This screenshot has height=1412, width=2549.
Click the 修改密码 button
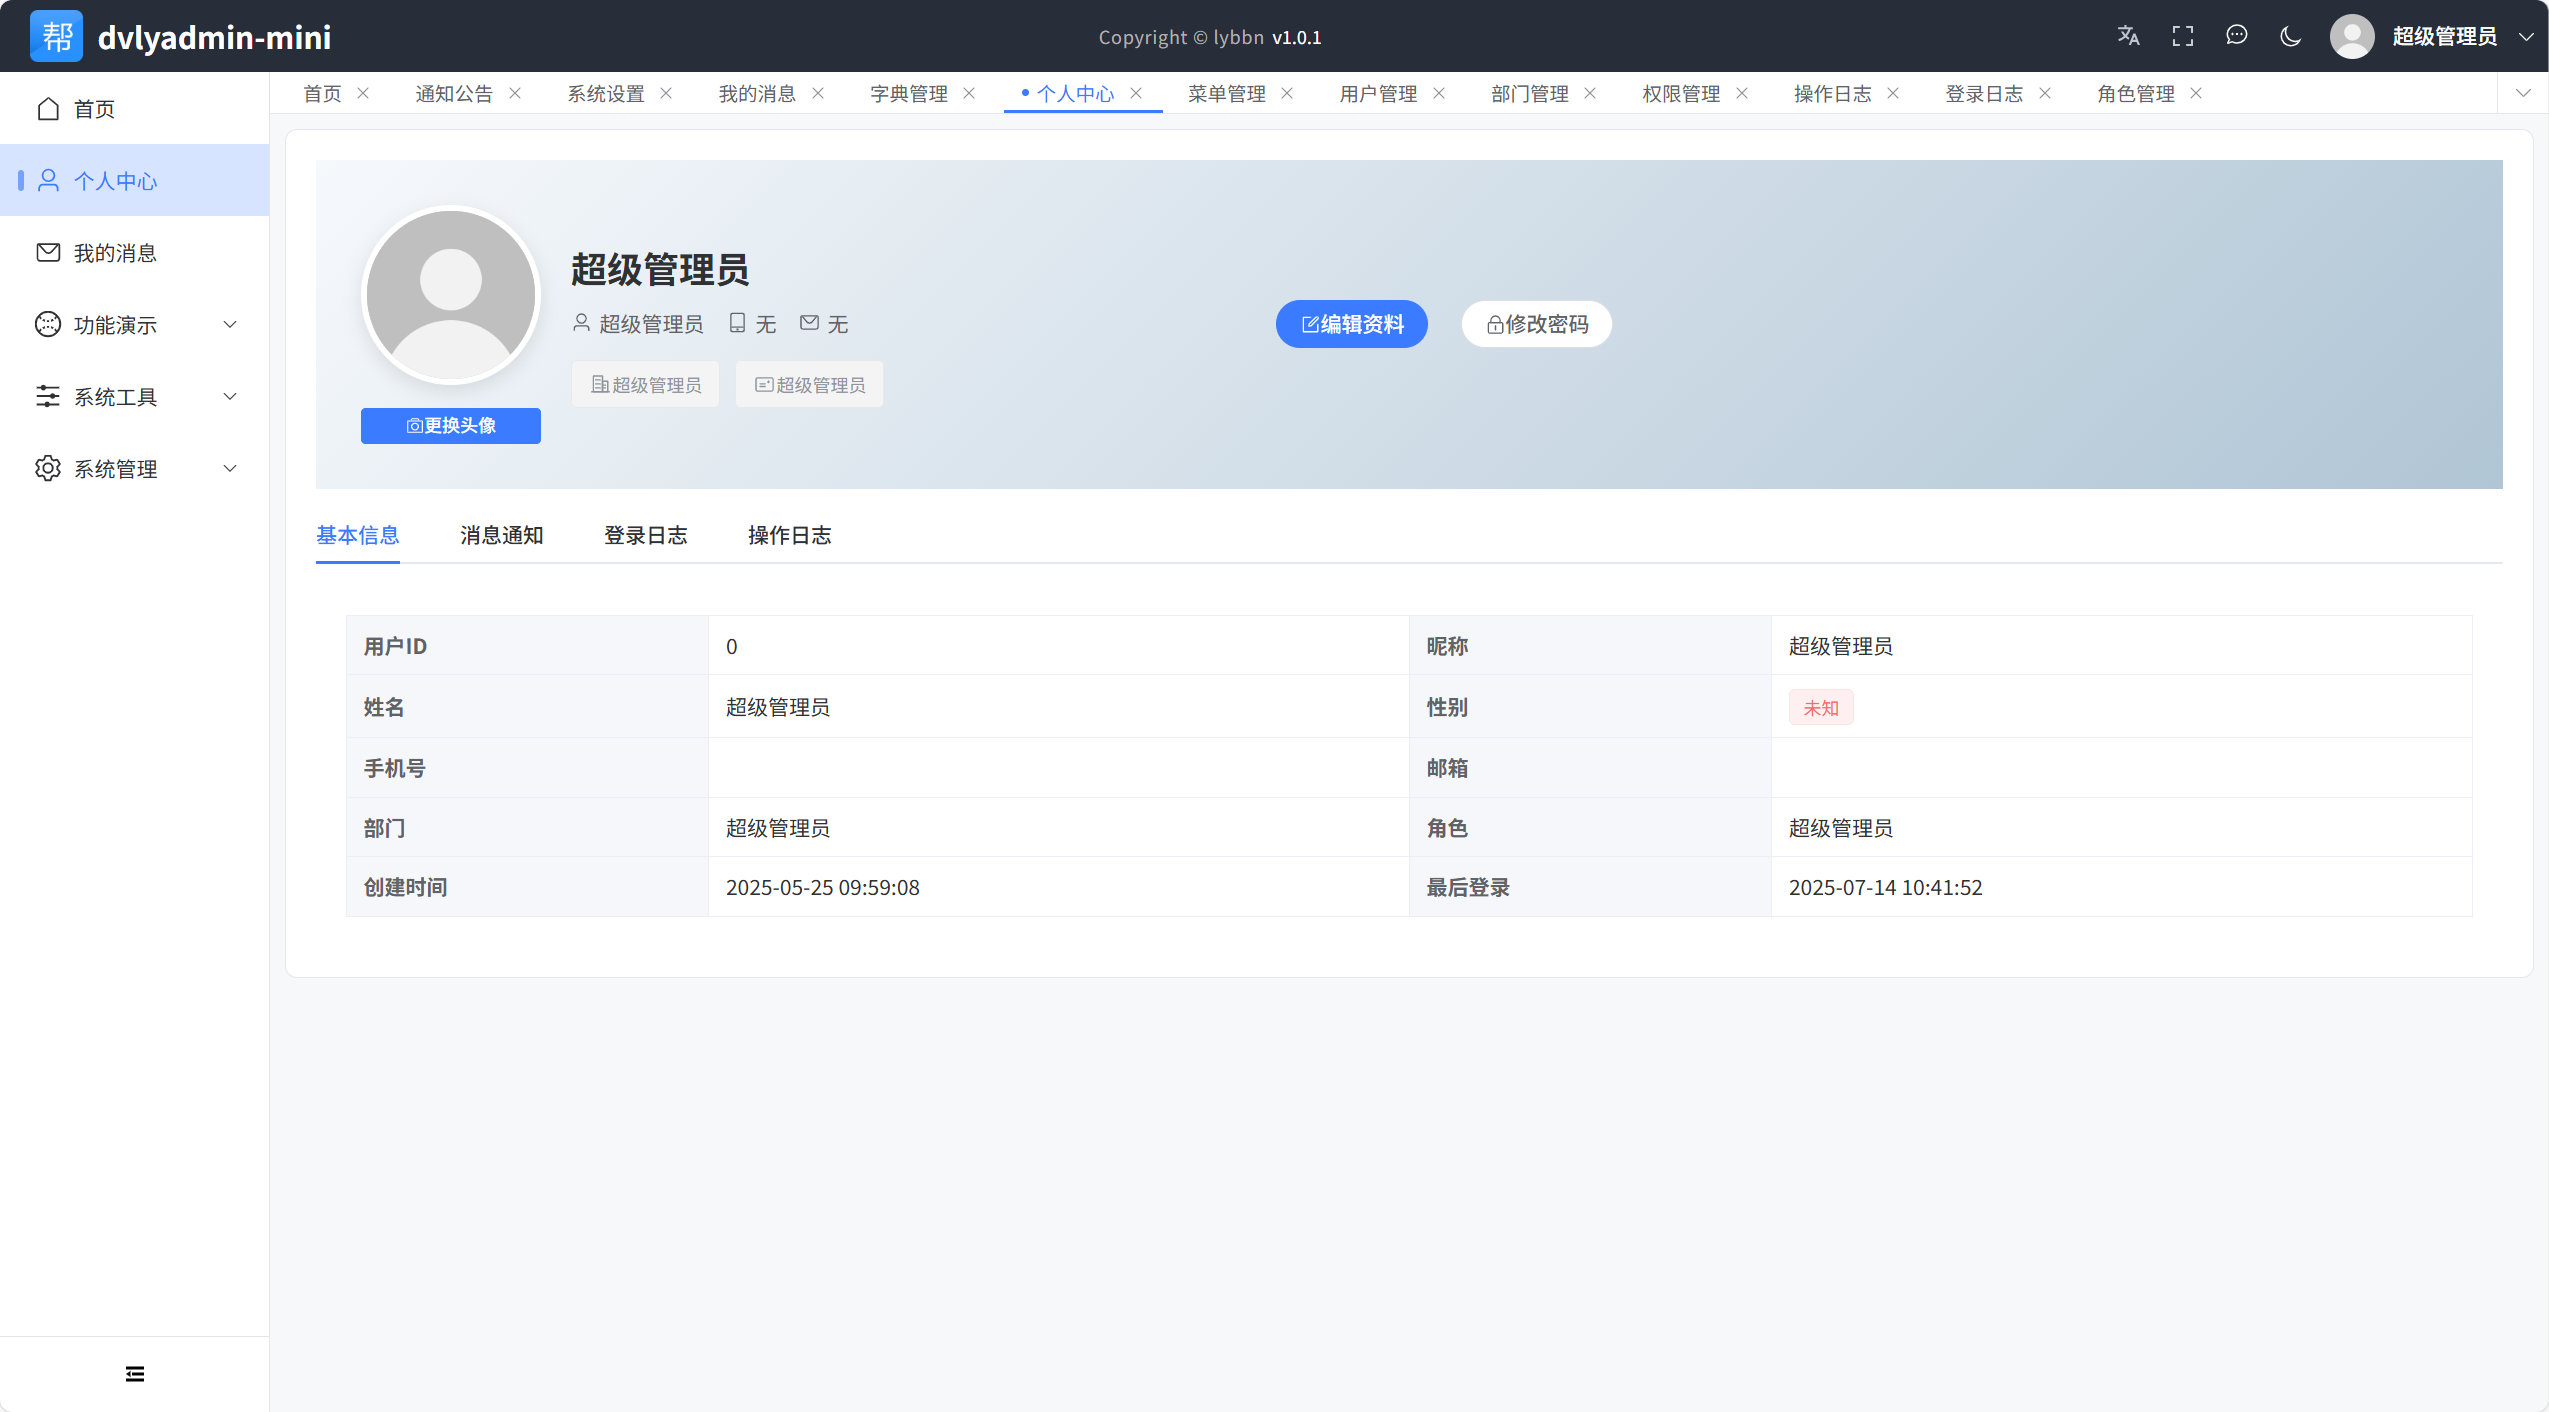pos(1537,324)
